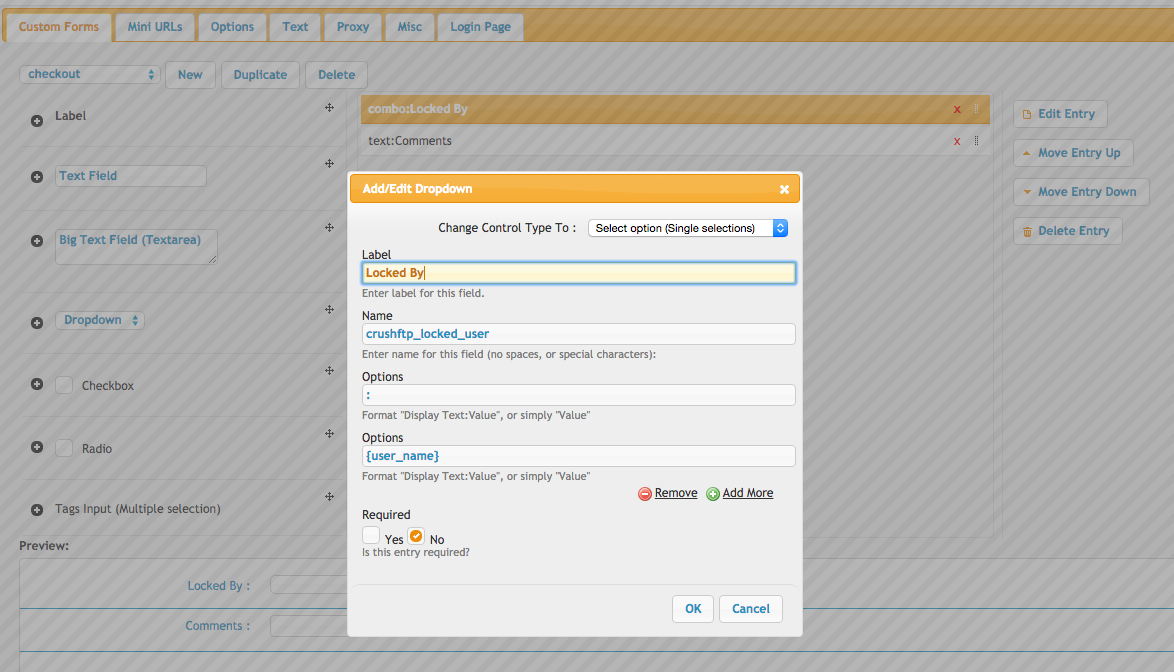Click the New form button
1174x672 pixels.
pos(190,75)
